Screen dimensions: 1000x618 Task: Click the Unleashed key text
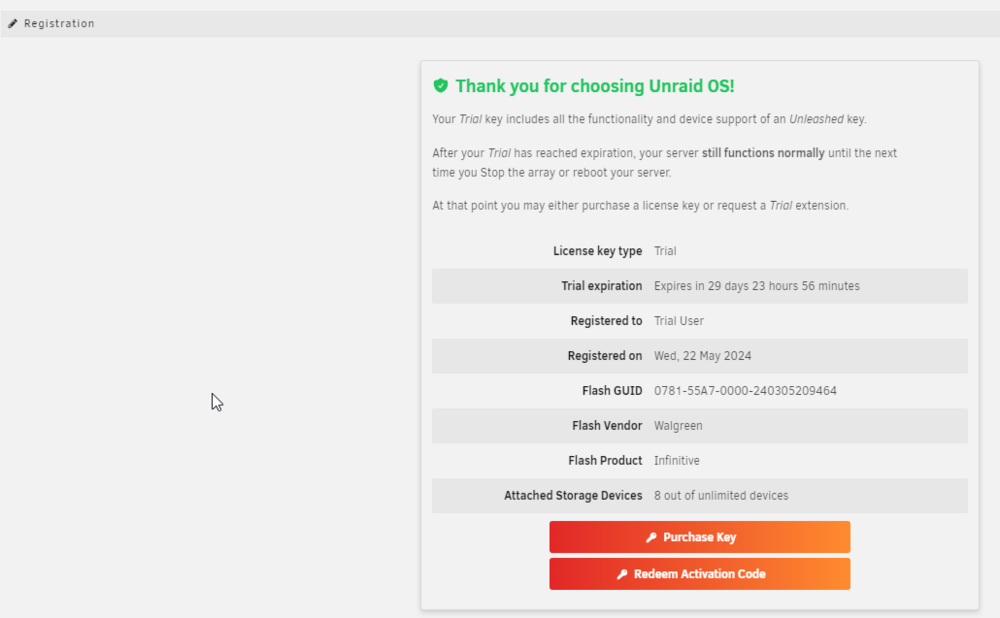coord(827,119)
